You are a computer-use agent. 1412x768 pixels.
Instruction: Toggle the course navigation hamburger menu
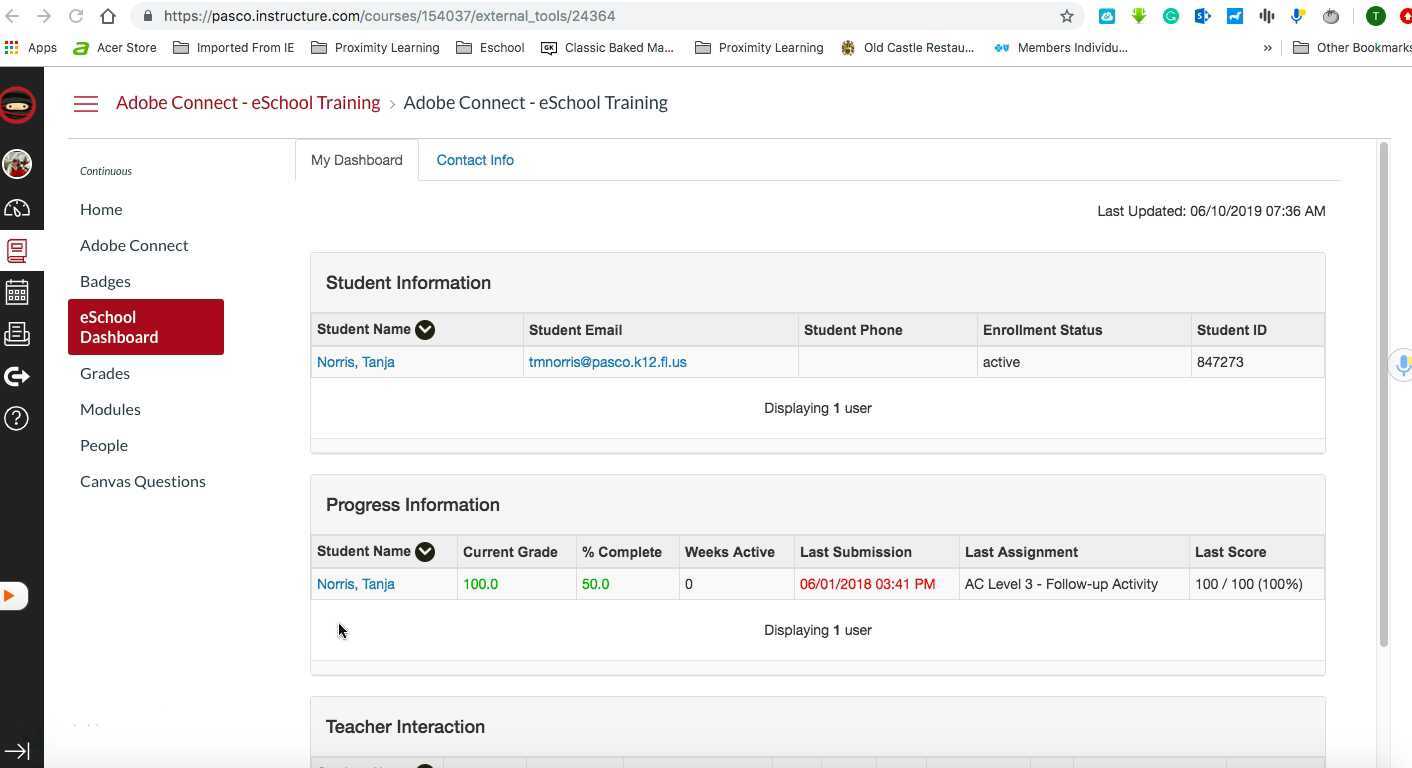[x=86, y=103]
